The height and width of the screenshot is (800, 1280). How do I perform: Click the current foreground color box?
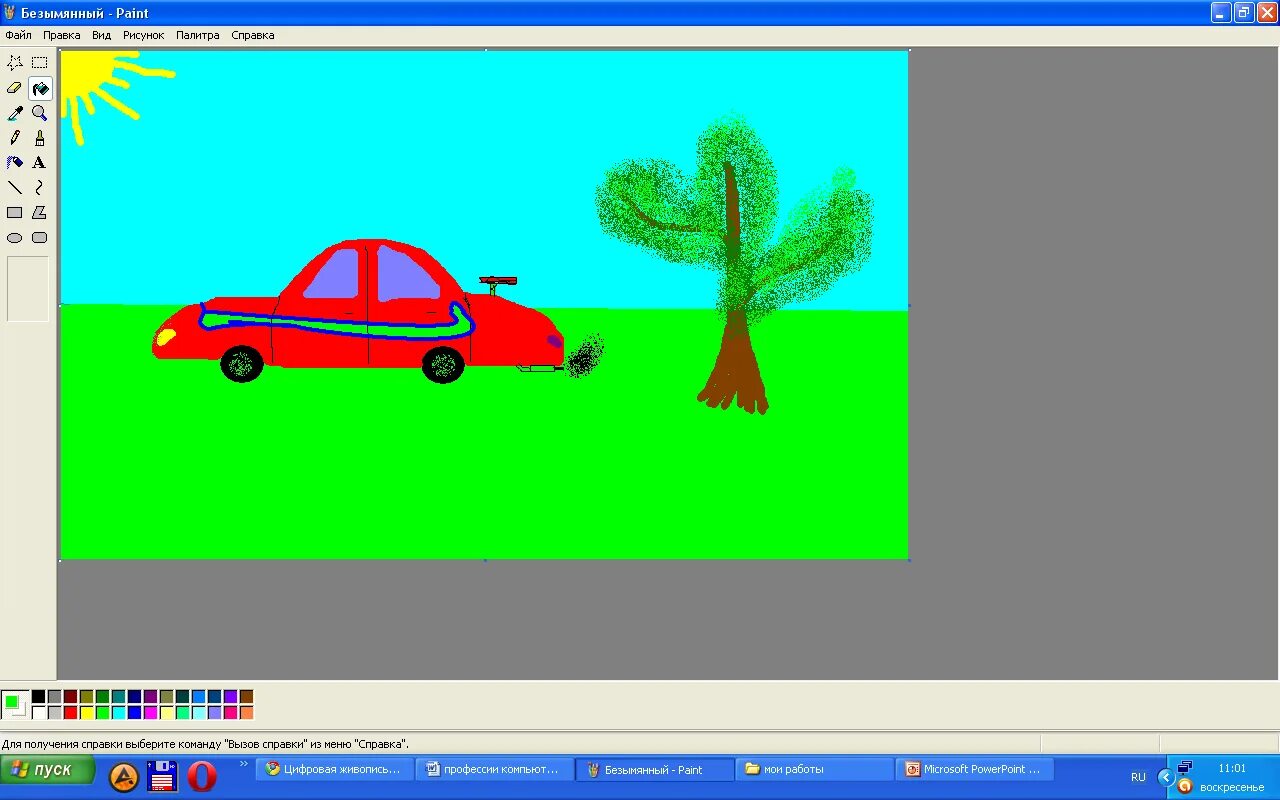click(12, 701)
